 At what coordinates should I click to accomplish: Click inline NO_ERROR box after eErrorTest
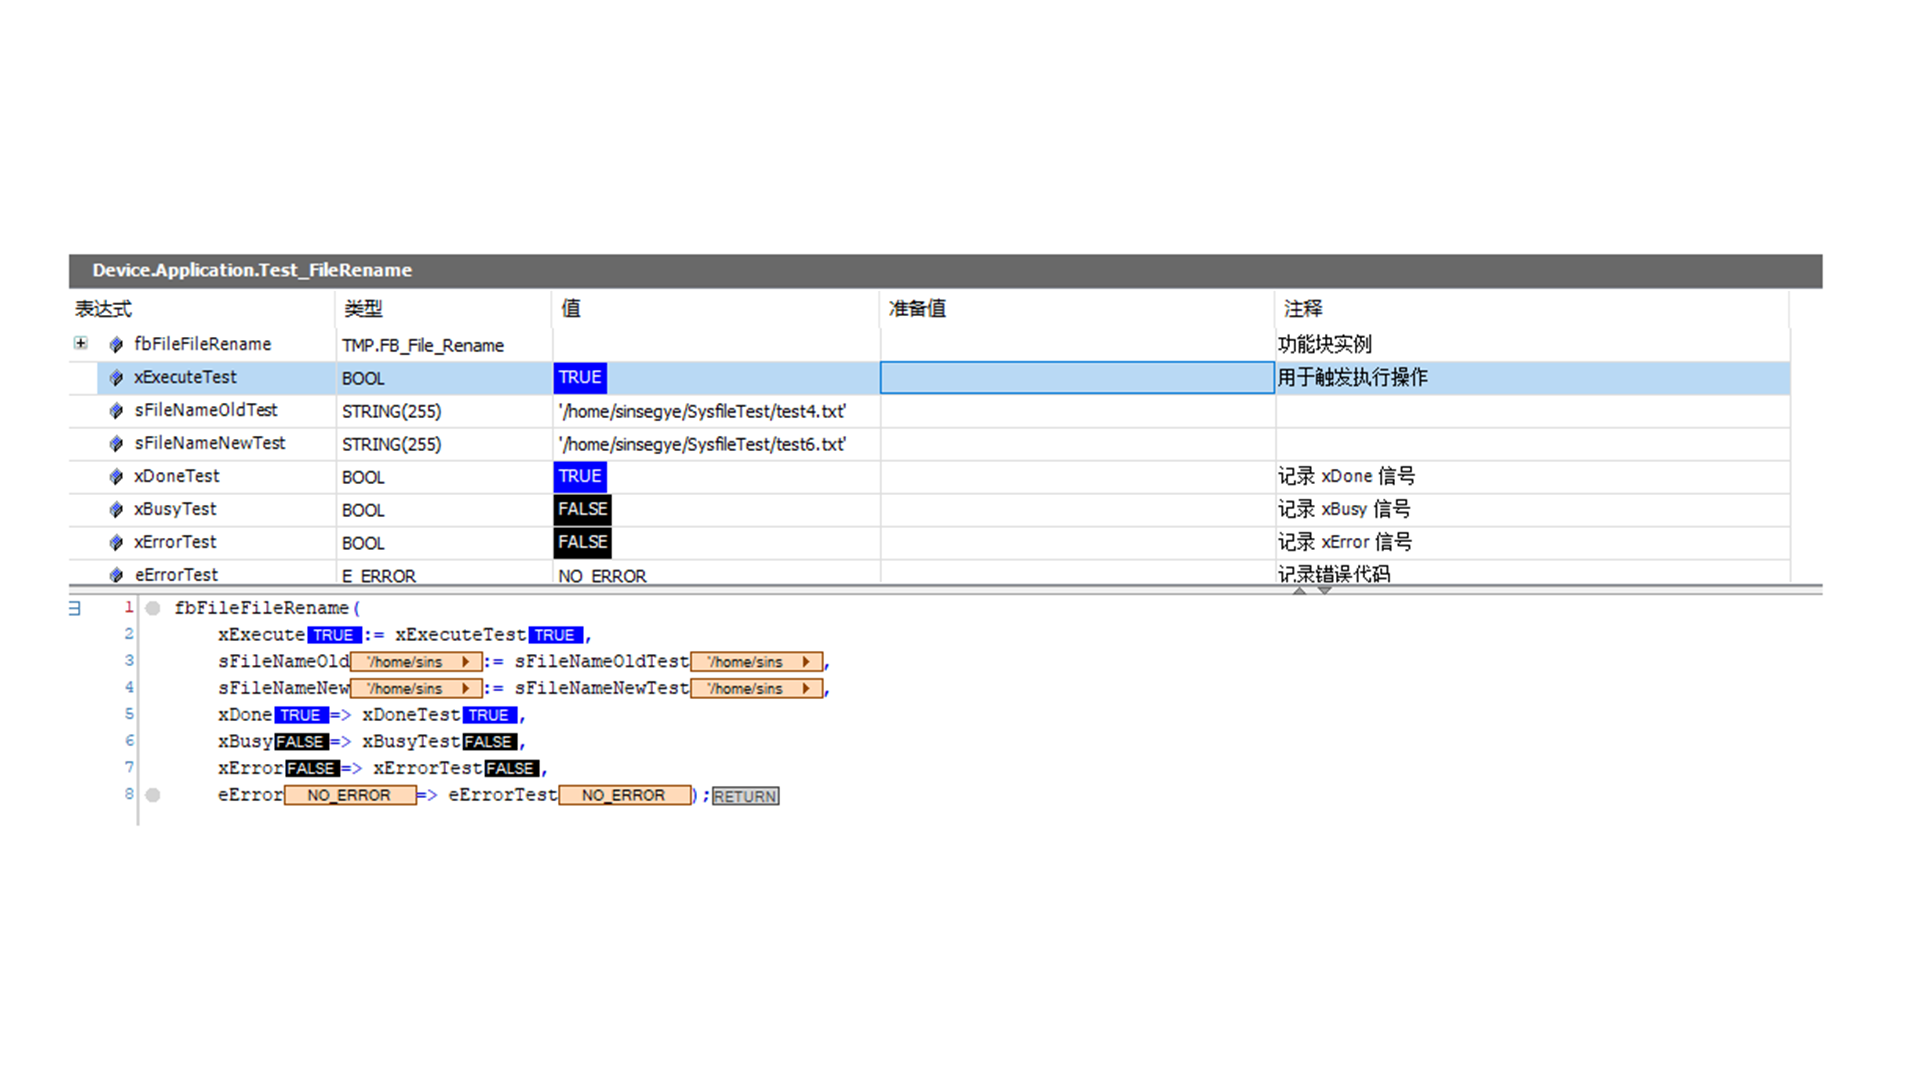coord(624,795)
